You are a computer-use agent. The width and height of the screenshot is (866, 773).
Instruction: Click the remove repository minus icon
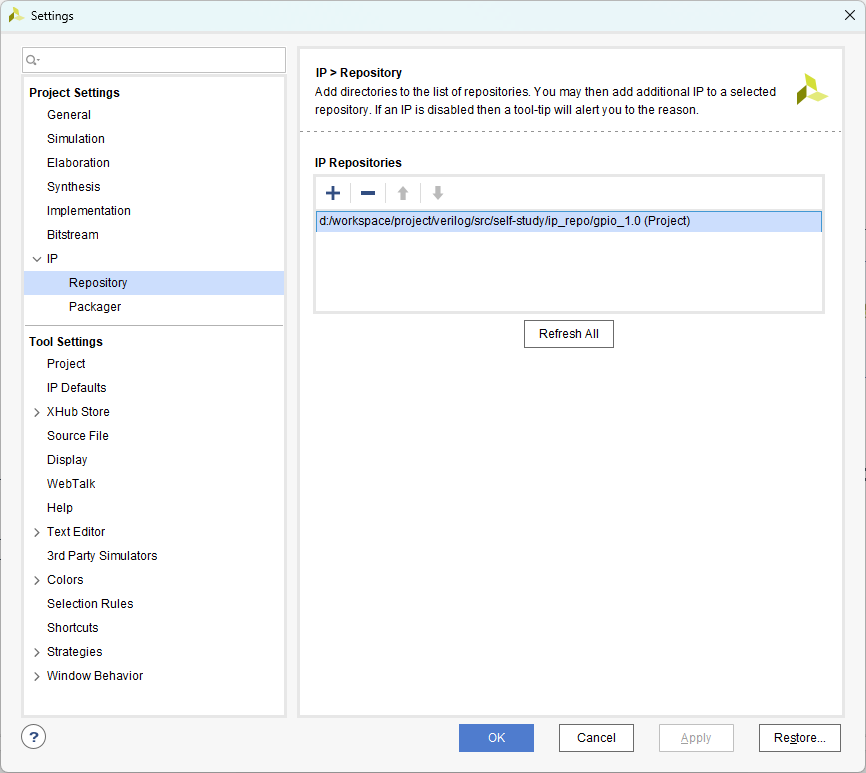[368, 193]
